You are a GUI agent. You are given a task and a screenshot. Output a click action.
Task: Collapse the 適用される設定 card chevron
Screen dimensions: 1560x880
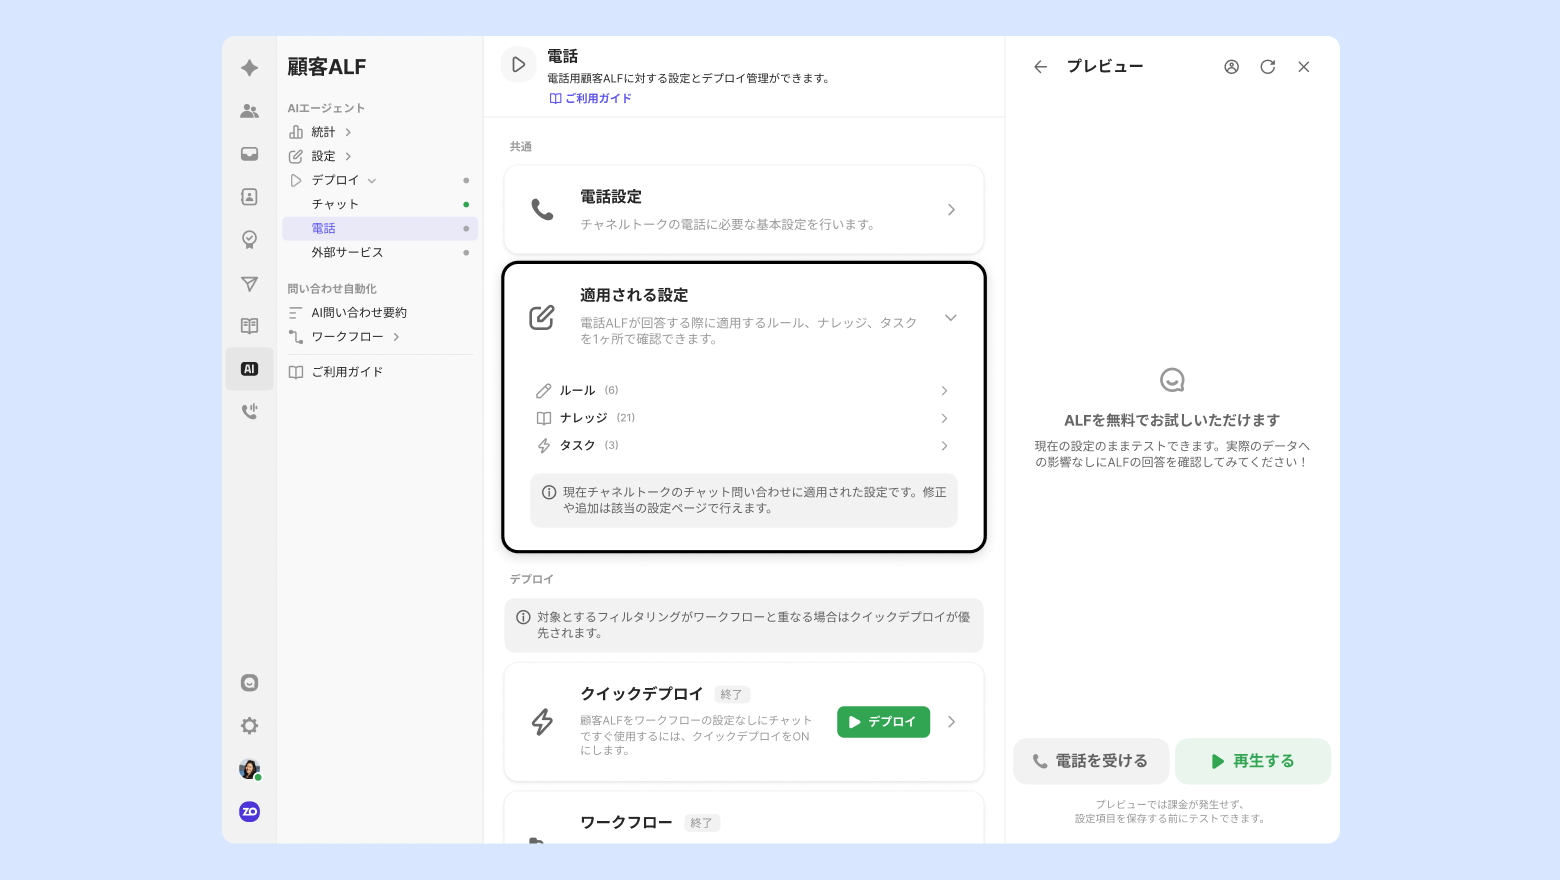(x=951, y=318)
